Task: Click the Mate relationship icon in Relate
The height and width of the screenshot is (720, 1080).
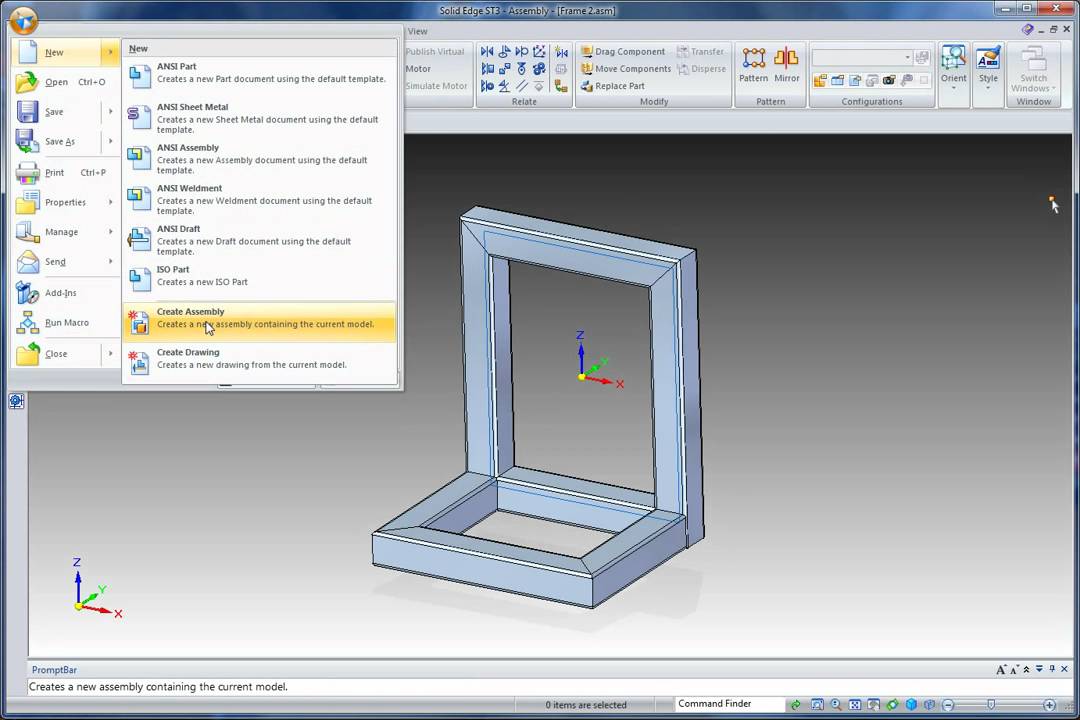Action: (487, 52)
